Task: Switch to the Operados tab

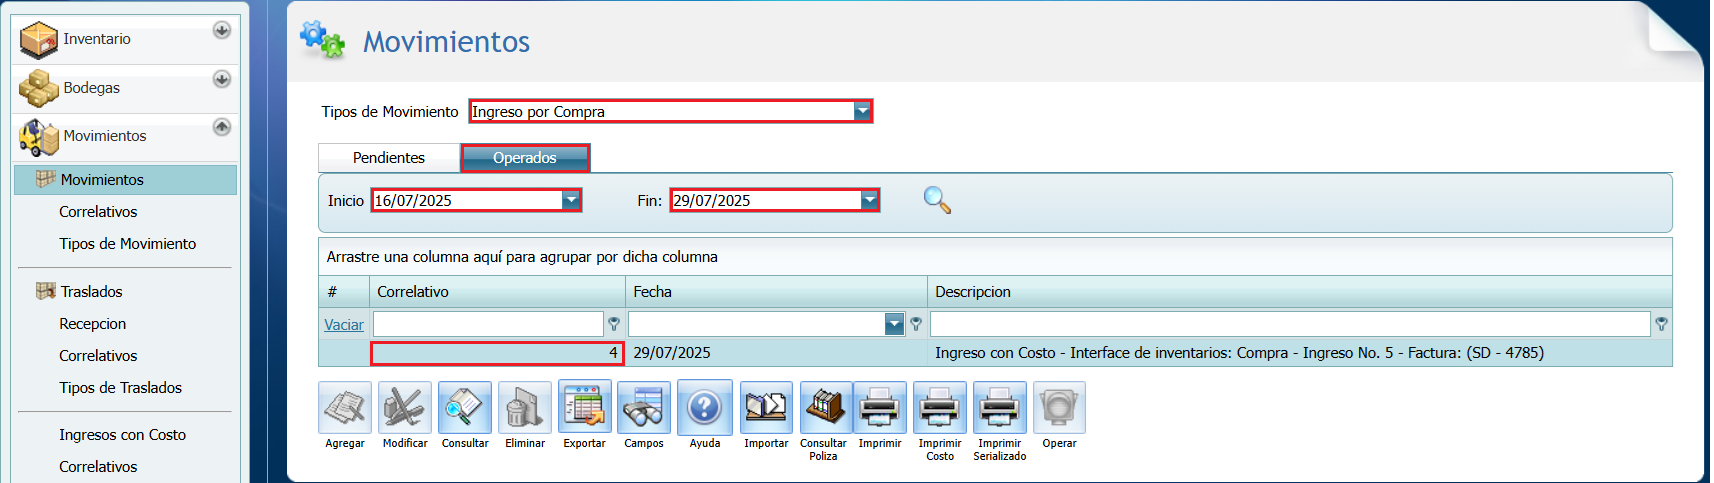Action: click(525, 158)
